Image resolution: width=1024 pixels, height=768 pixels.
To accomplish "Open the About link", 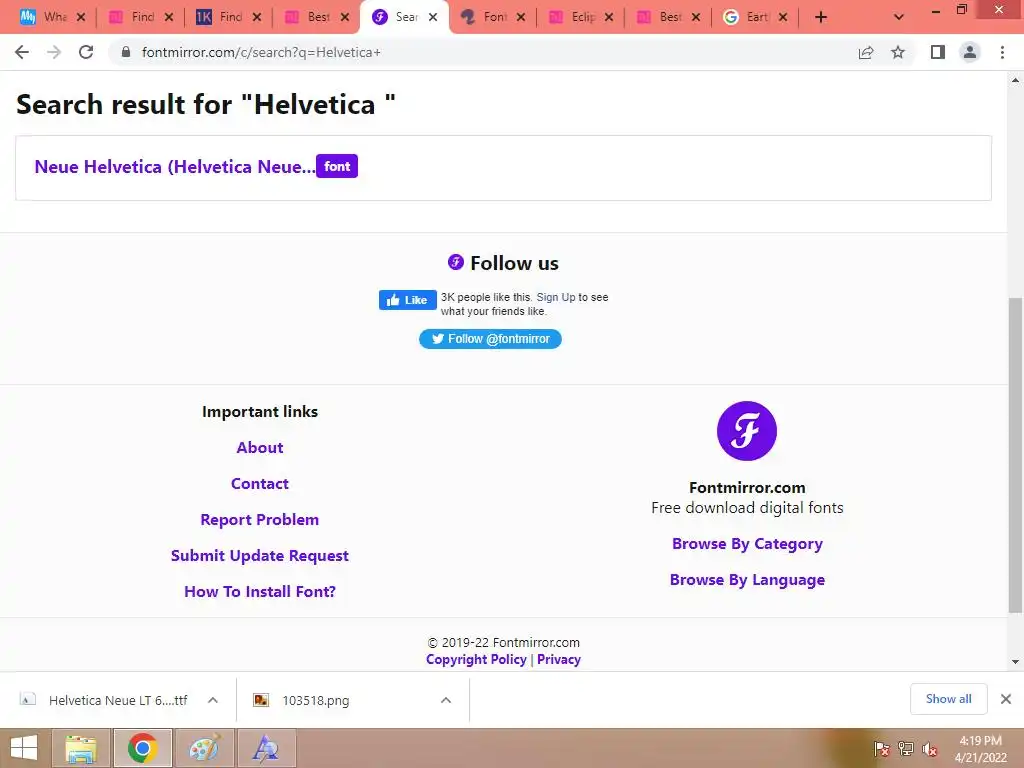I will pos(260,447).
